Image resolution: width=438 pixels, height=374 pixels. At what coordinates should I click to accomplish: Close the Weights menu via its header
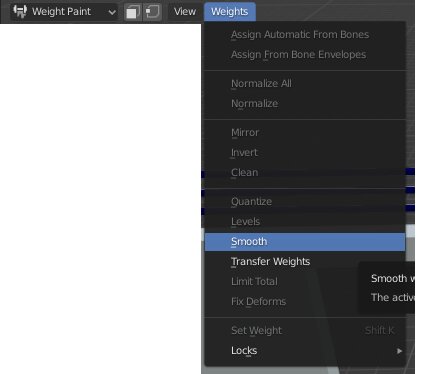(x=230, y=12)
